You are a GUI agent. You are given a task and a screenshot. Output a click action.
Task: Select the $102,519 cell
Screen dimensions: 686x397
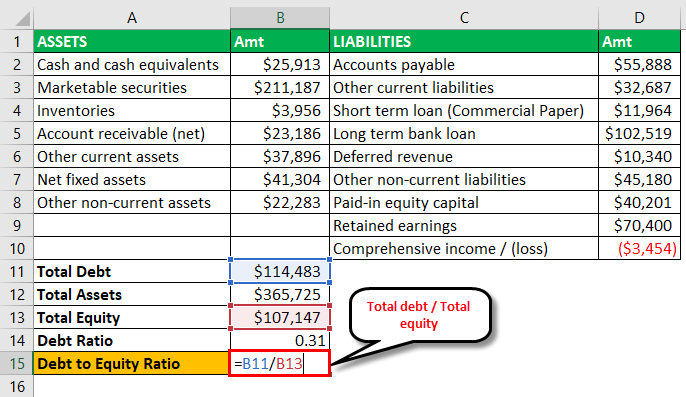[x=639, y=134]
